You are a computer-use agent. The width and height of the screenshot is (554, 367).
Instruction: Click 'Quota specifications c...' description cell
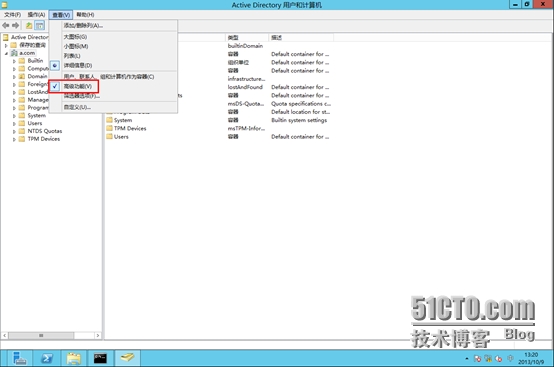301,103
